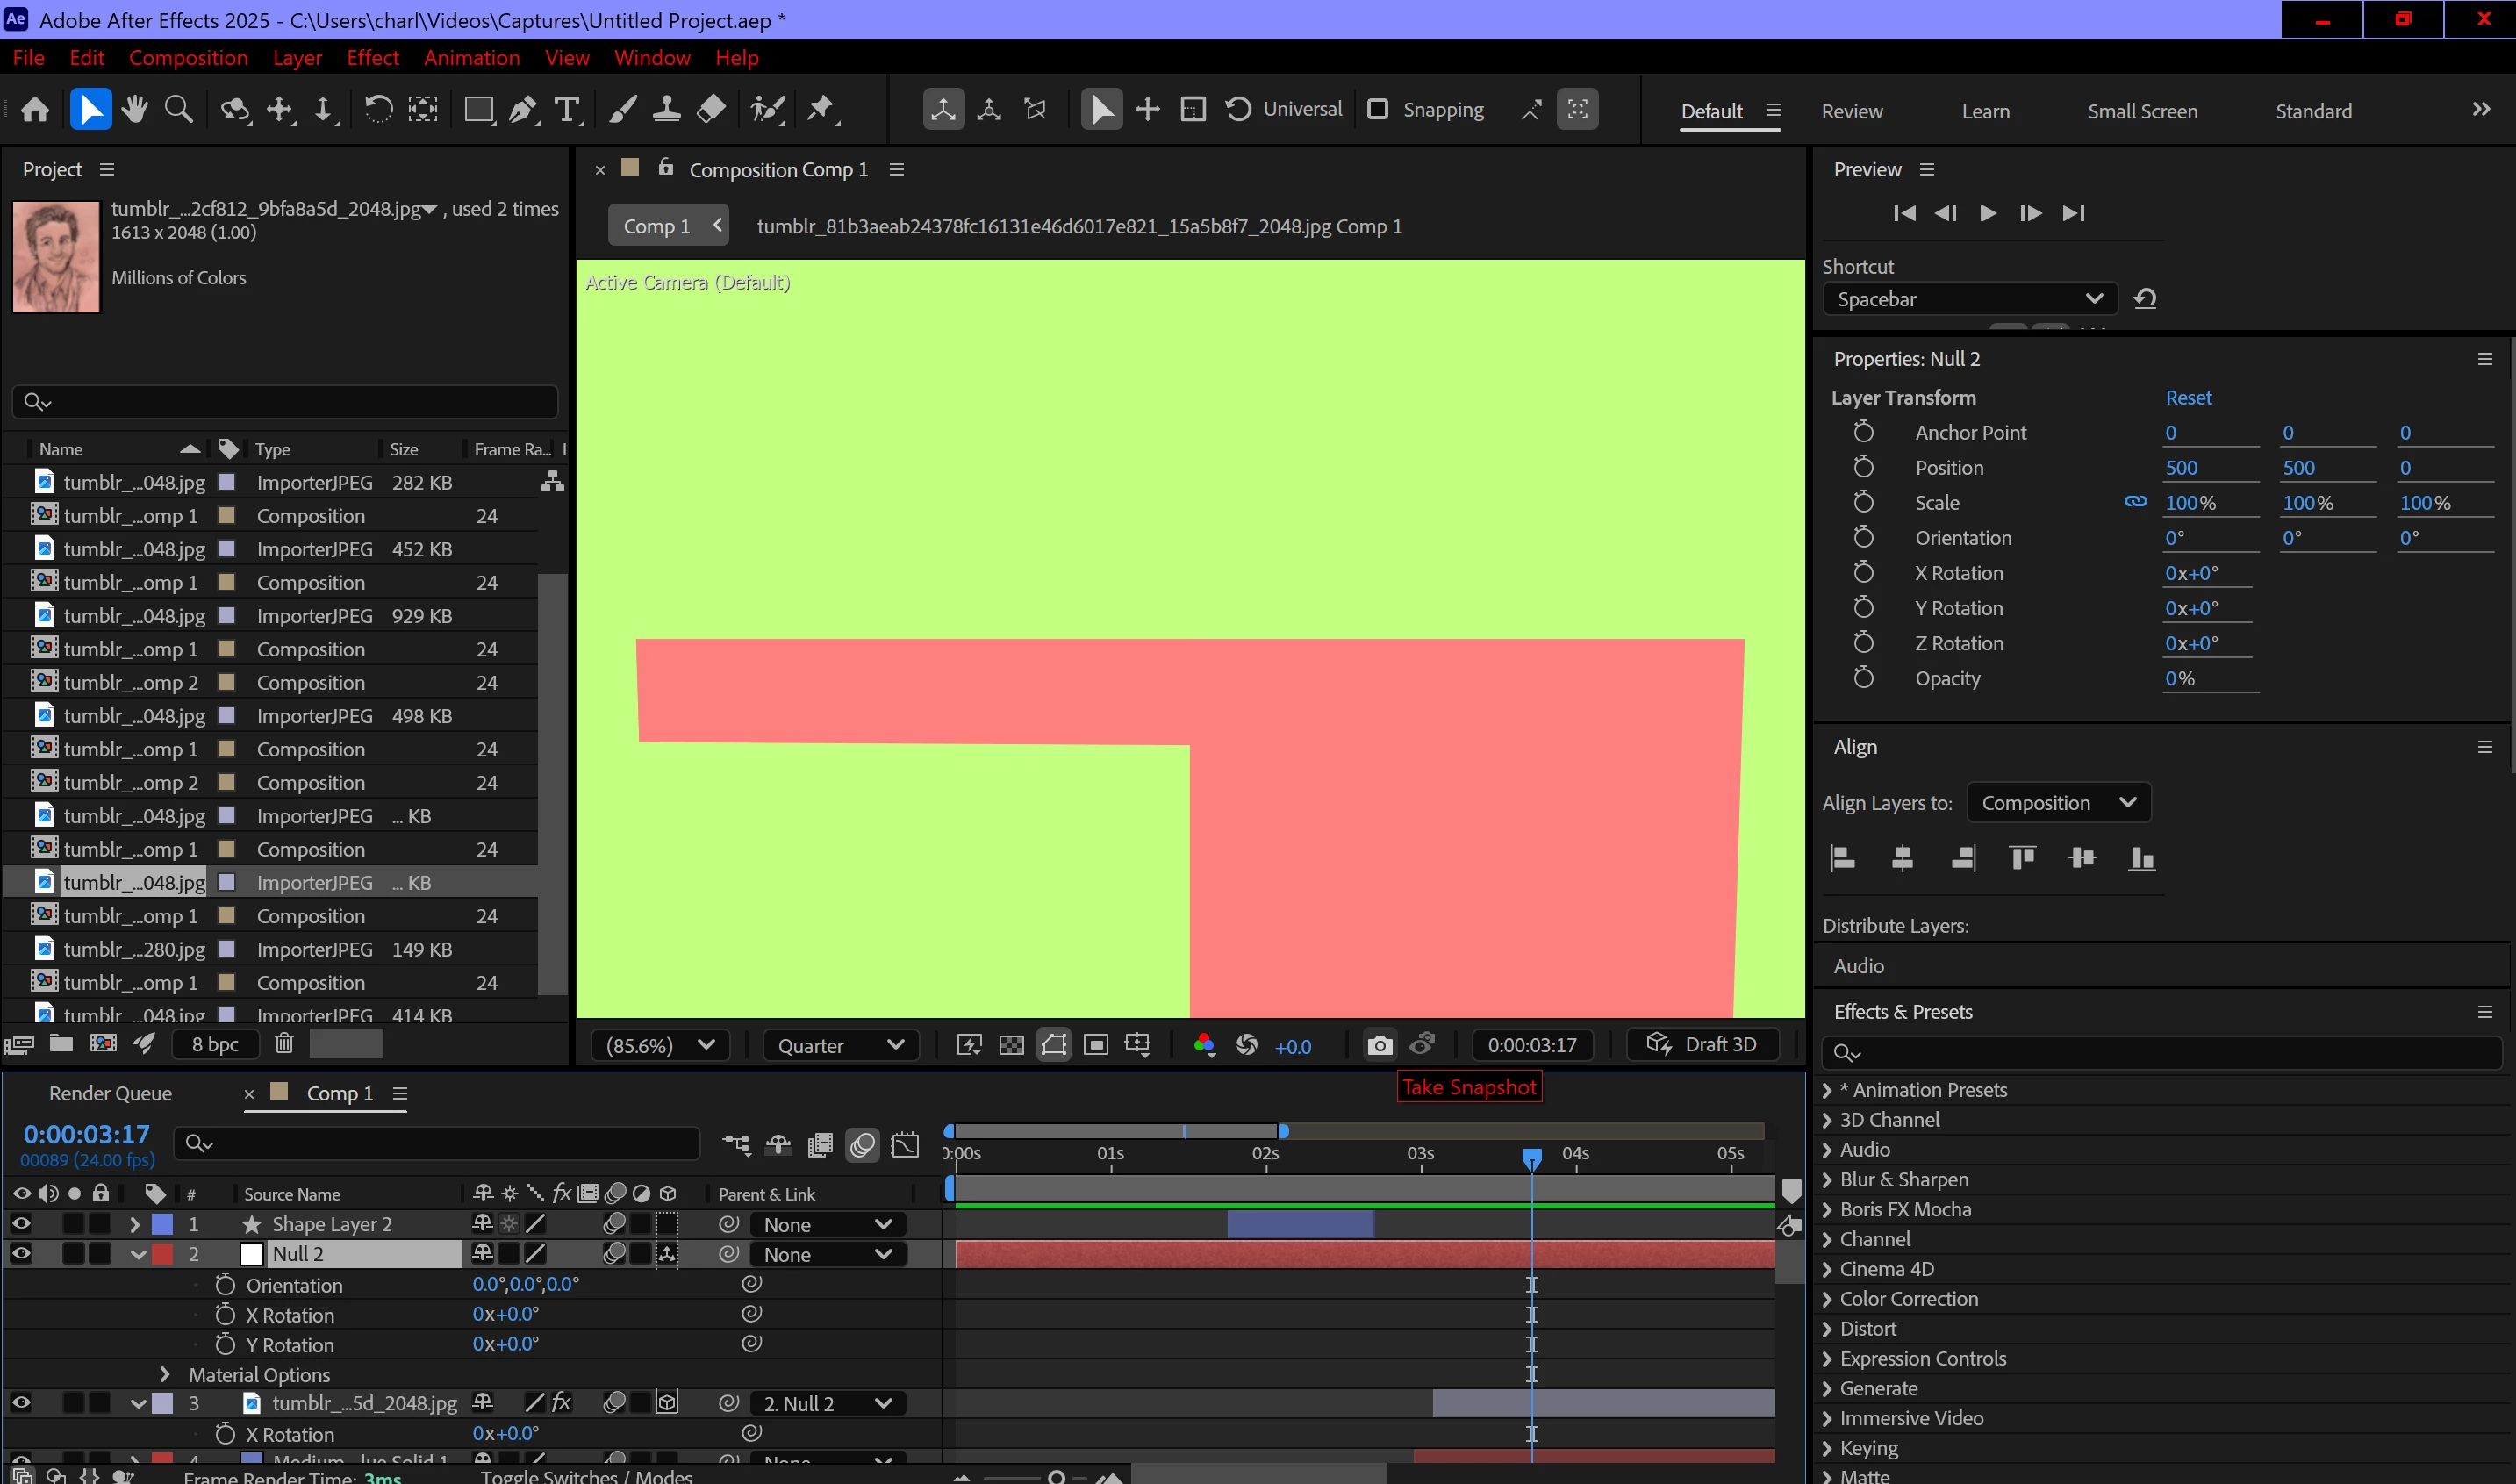The image size is (2516, 1484).
Task: Select the Type text tool
Action: 567,109
